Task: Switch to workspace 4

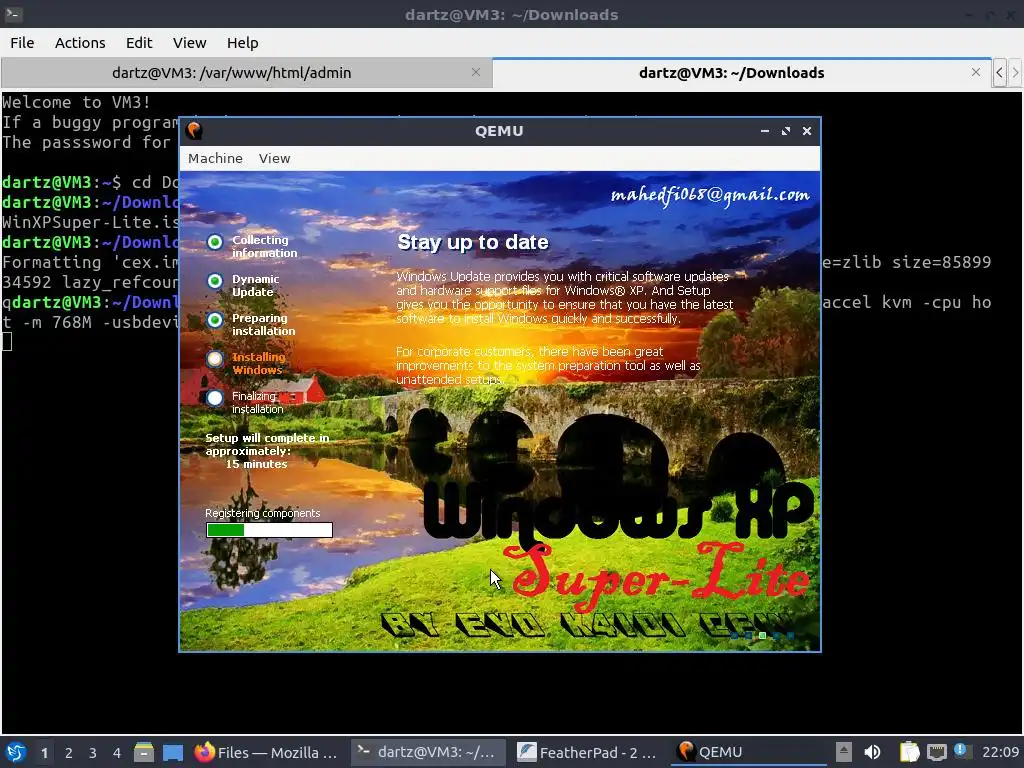Action: (x=116, y=752)
